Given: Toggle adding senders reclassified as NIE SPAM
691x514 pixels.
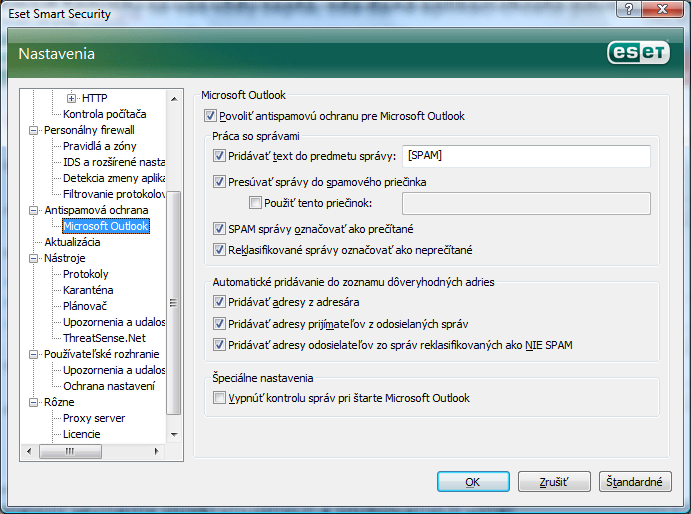Looking at the screenshot, I should [x=219, y=345].
